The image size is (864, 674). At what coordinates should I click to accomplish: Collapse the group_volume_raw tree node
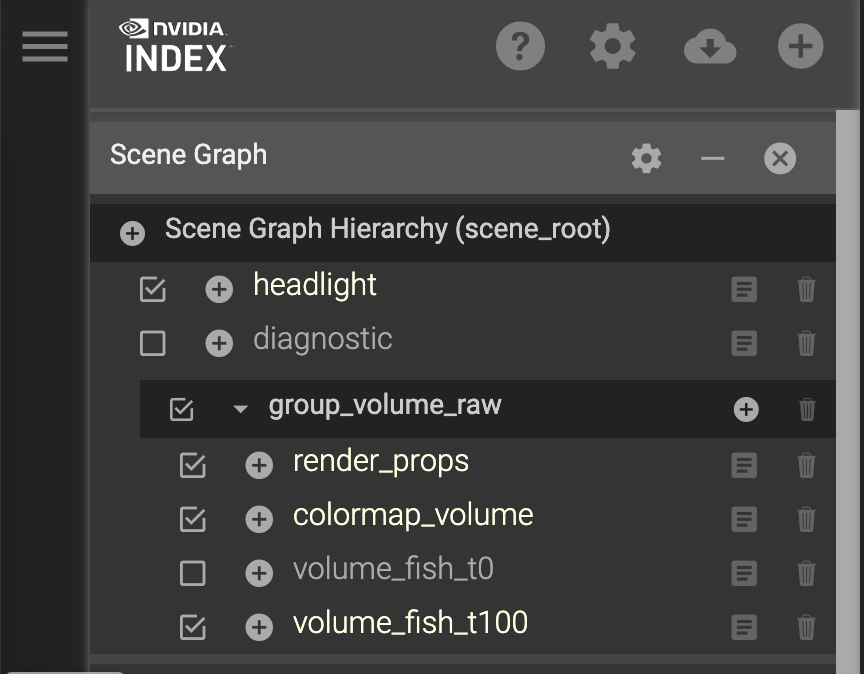pyautogui.click(x=240, y=409)
